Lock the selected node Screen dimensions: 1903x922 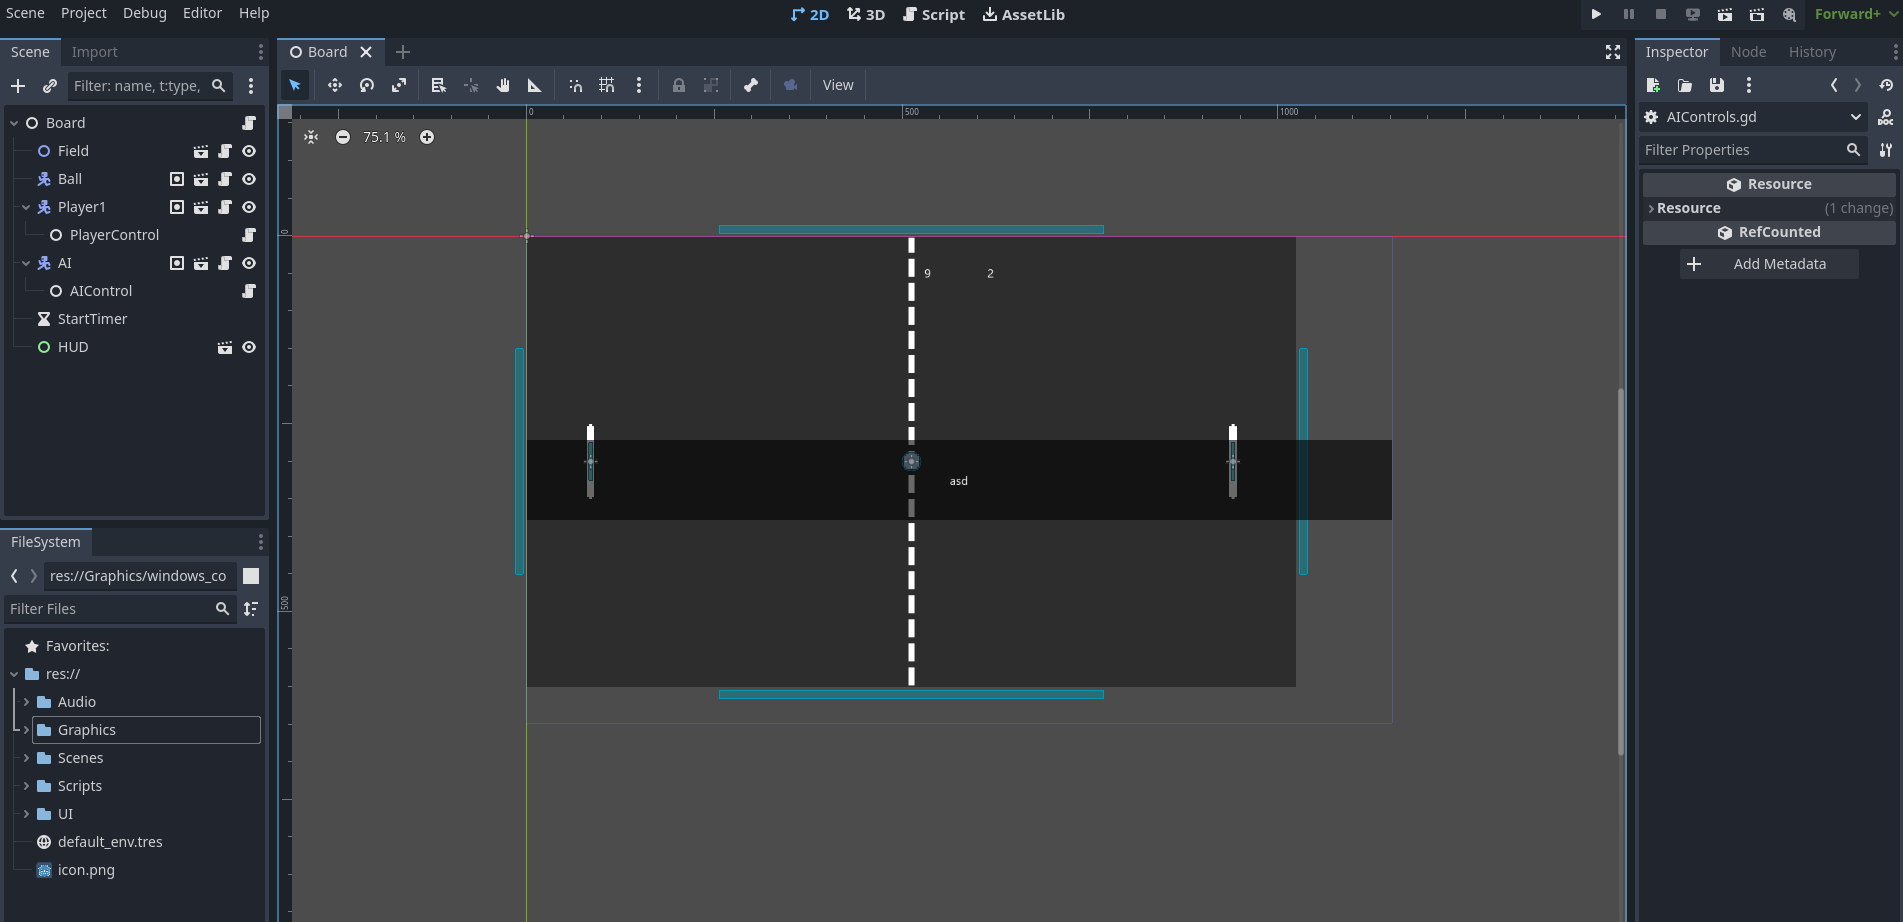(679, 85)
